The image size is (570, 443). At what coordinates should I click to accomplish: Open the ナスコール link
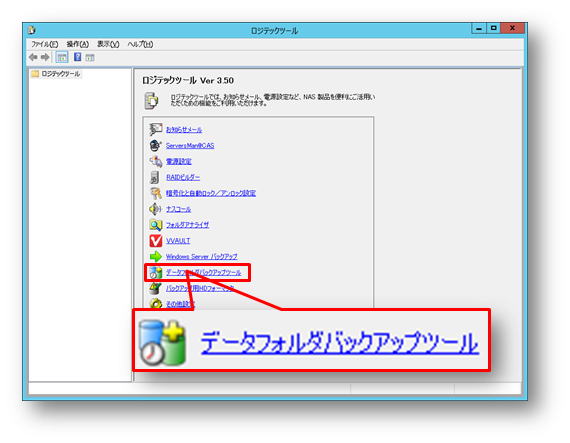point(178,209)
